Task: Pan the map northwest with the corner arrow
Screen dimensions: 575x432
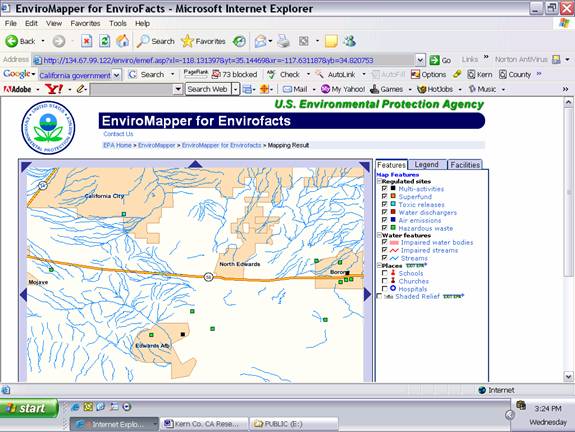Action: (x=25, y=166)
